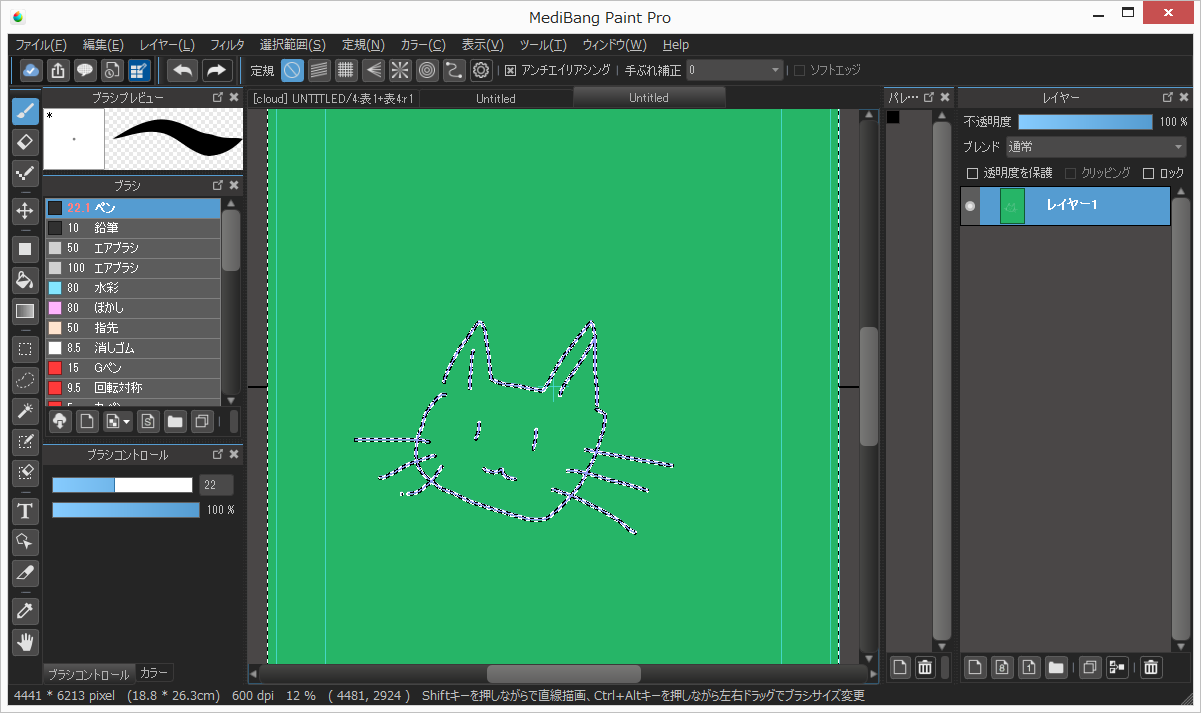Select the 水彩 brush
Image resolution: width=1201 pixels, height=713 pixels.
[x=132, y=288]
